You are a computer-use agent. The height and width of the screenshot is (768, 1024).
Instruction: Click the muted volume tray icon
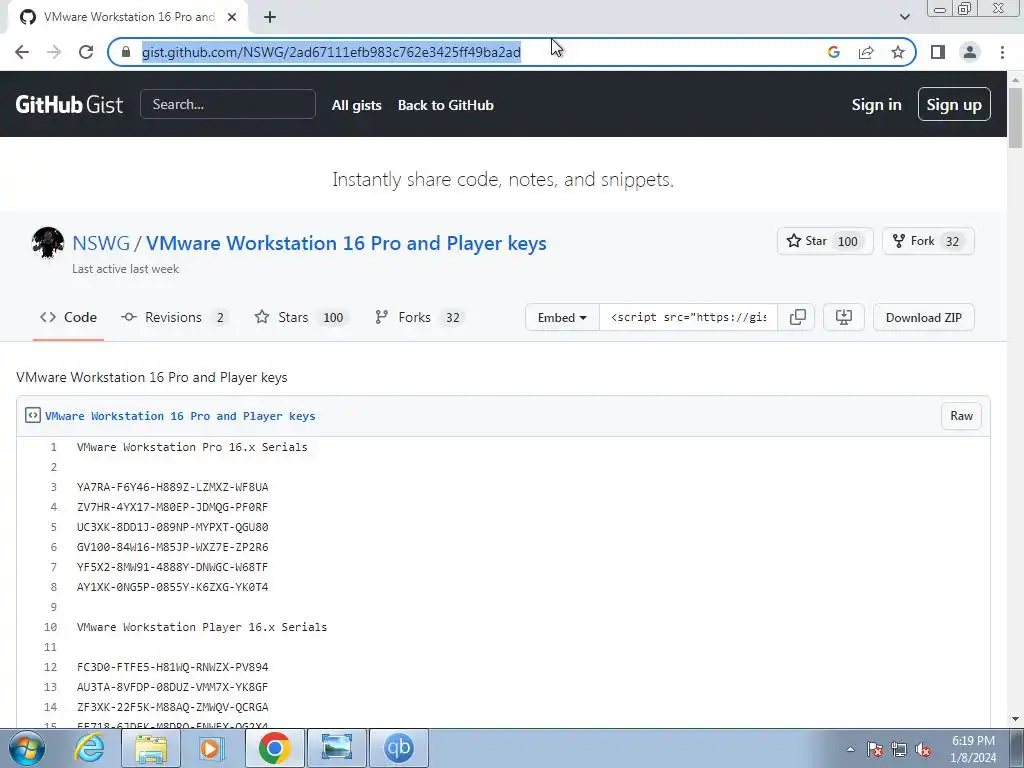point(923,750)
